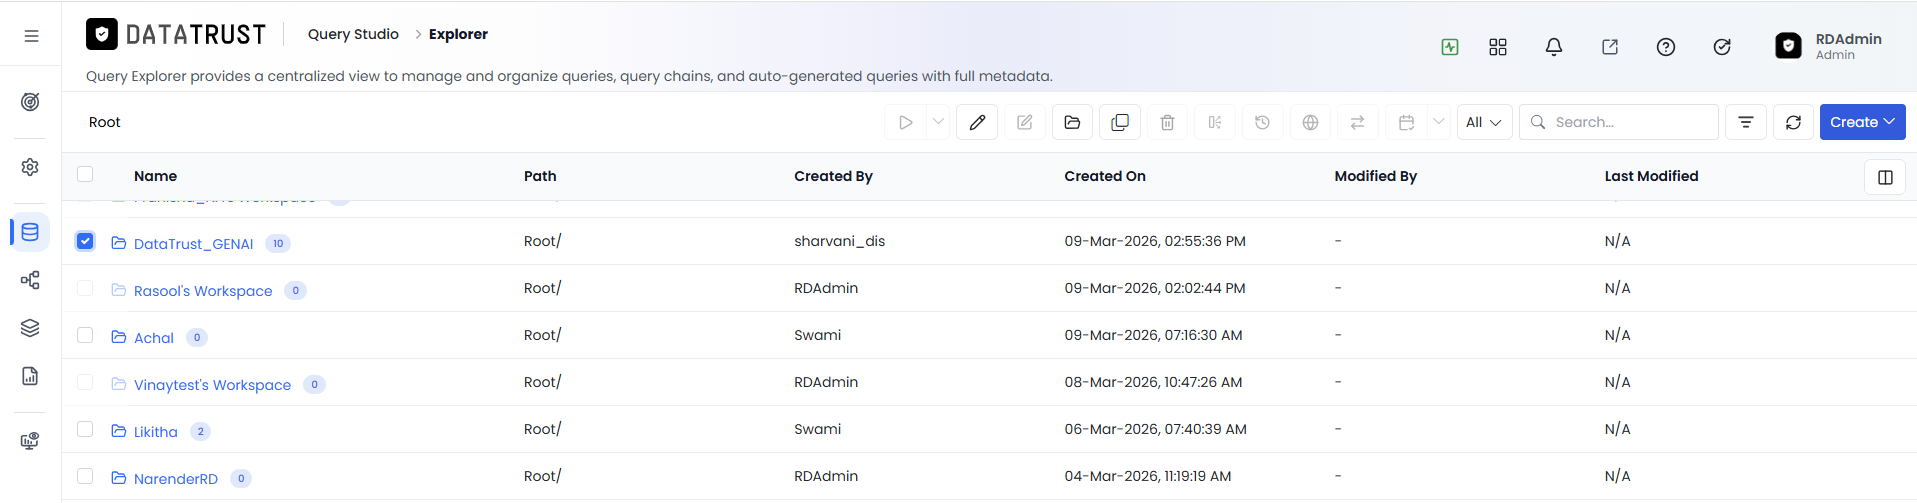Open the database icon in sidebar
The height and width of the screenshot is (503, 1917).
pos(30,232)
